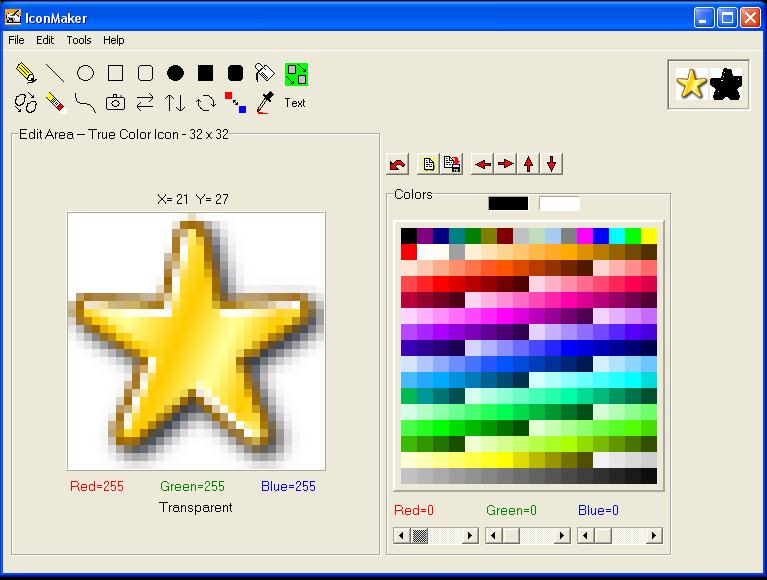Click the copy document button
Viewport: 767px width, 580px height.
(428, 164)
